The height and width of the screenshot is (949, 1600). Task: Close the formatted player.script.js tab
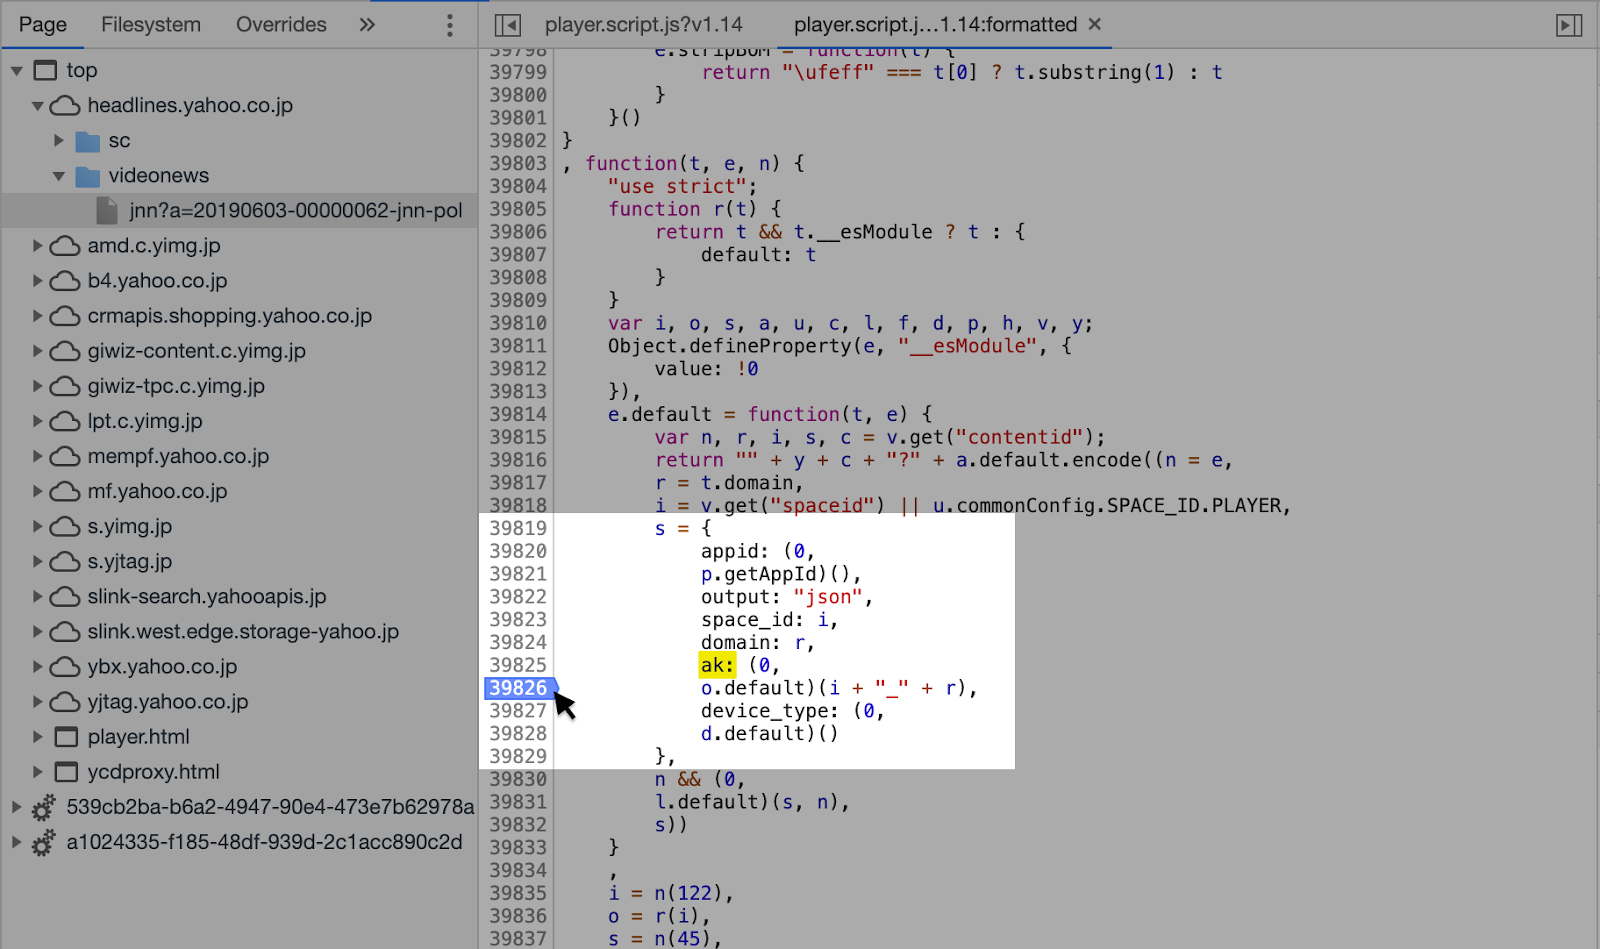(x=1094, y=24)
